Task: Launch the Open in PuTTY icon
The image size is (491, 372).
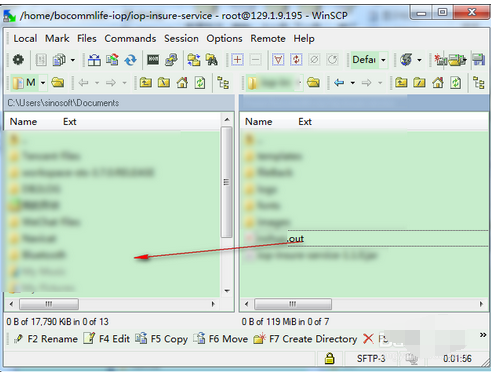Action: (x=171, y=60)
